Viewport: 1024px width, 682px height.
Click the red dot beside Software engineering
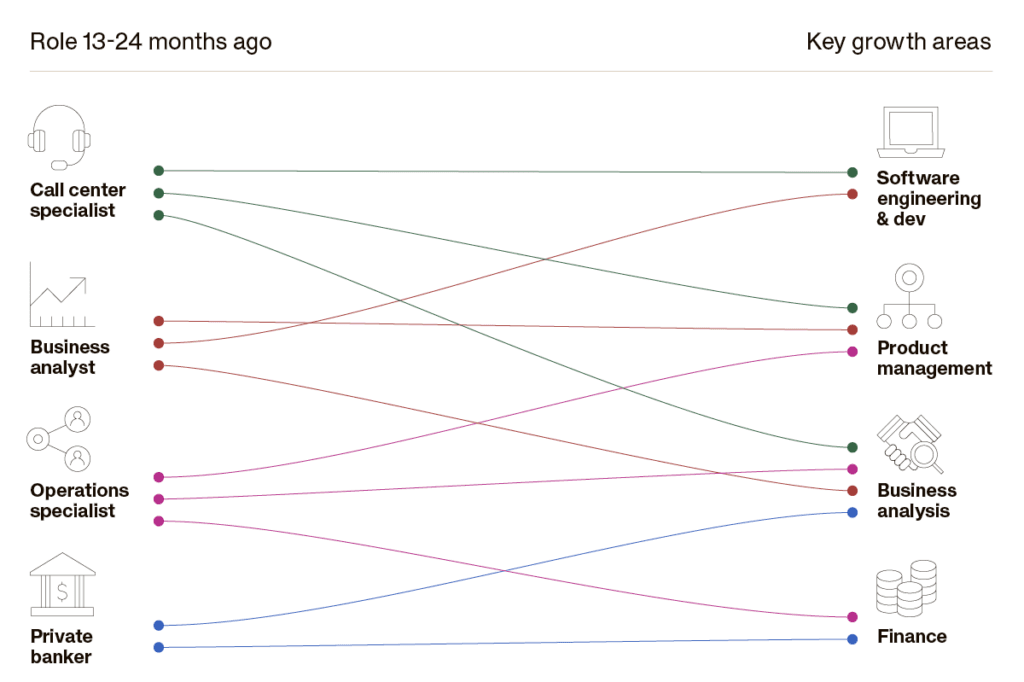pyautogui.click(x=852, y=194)
